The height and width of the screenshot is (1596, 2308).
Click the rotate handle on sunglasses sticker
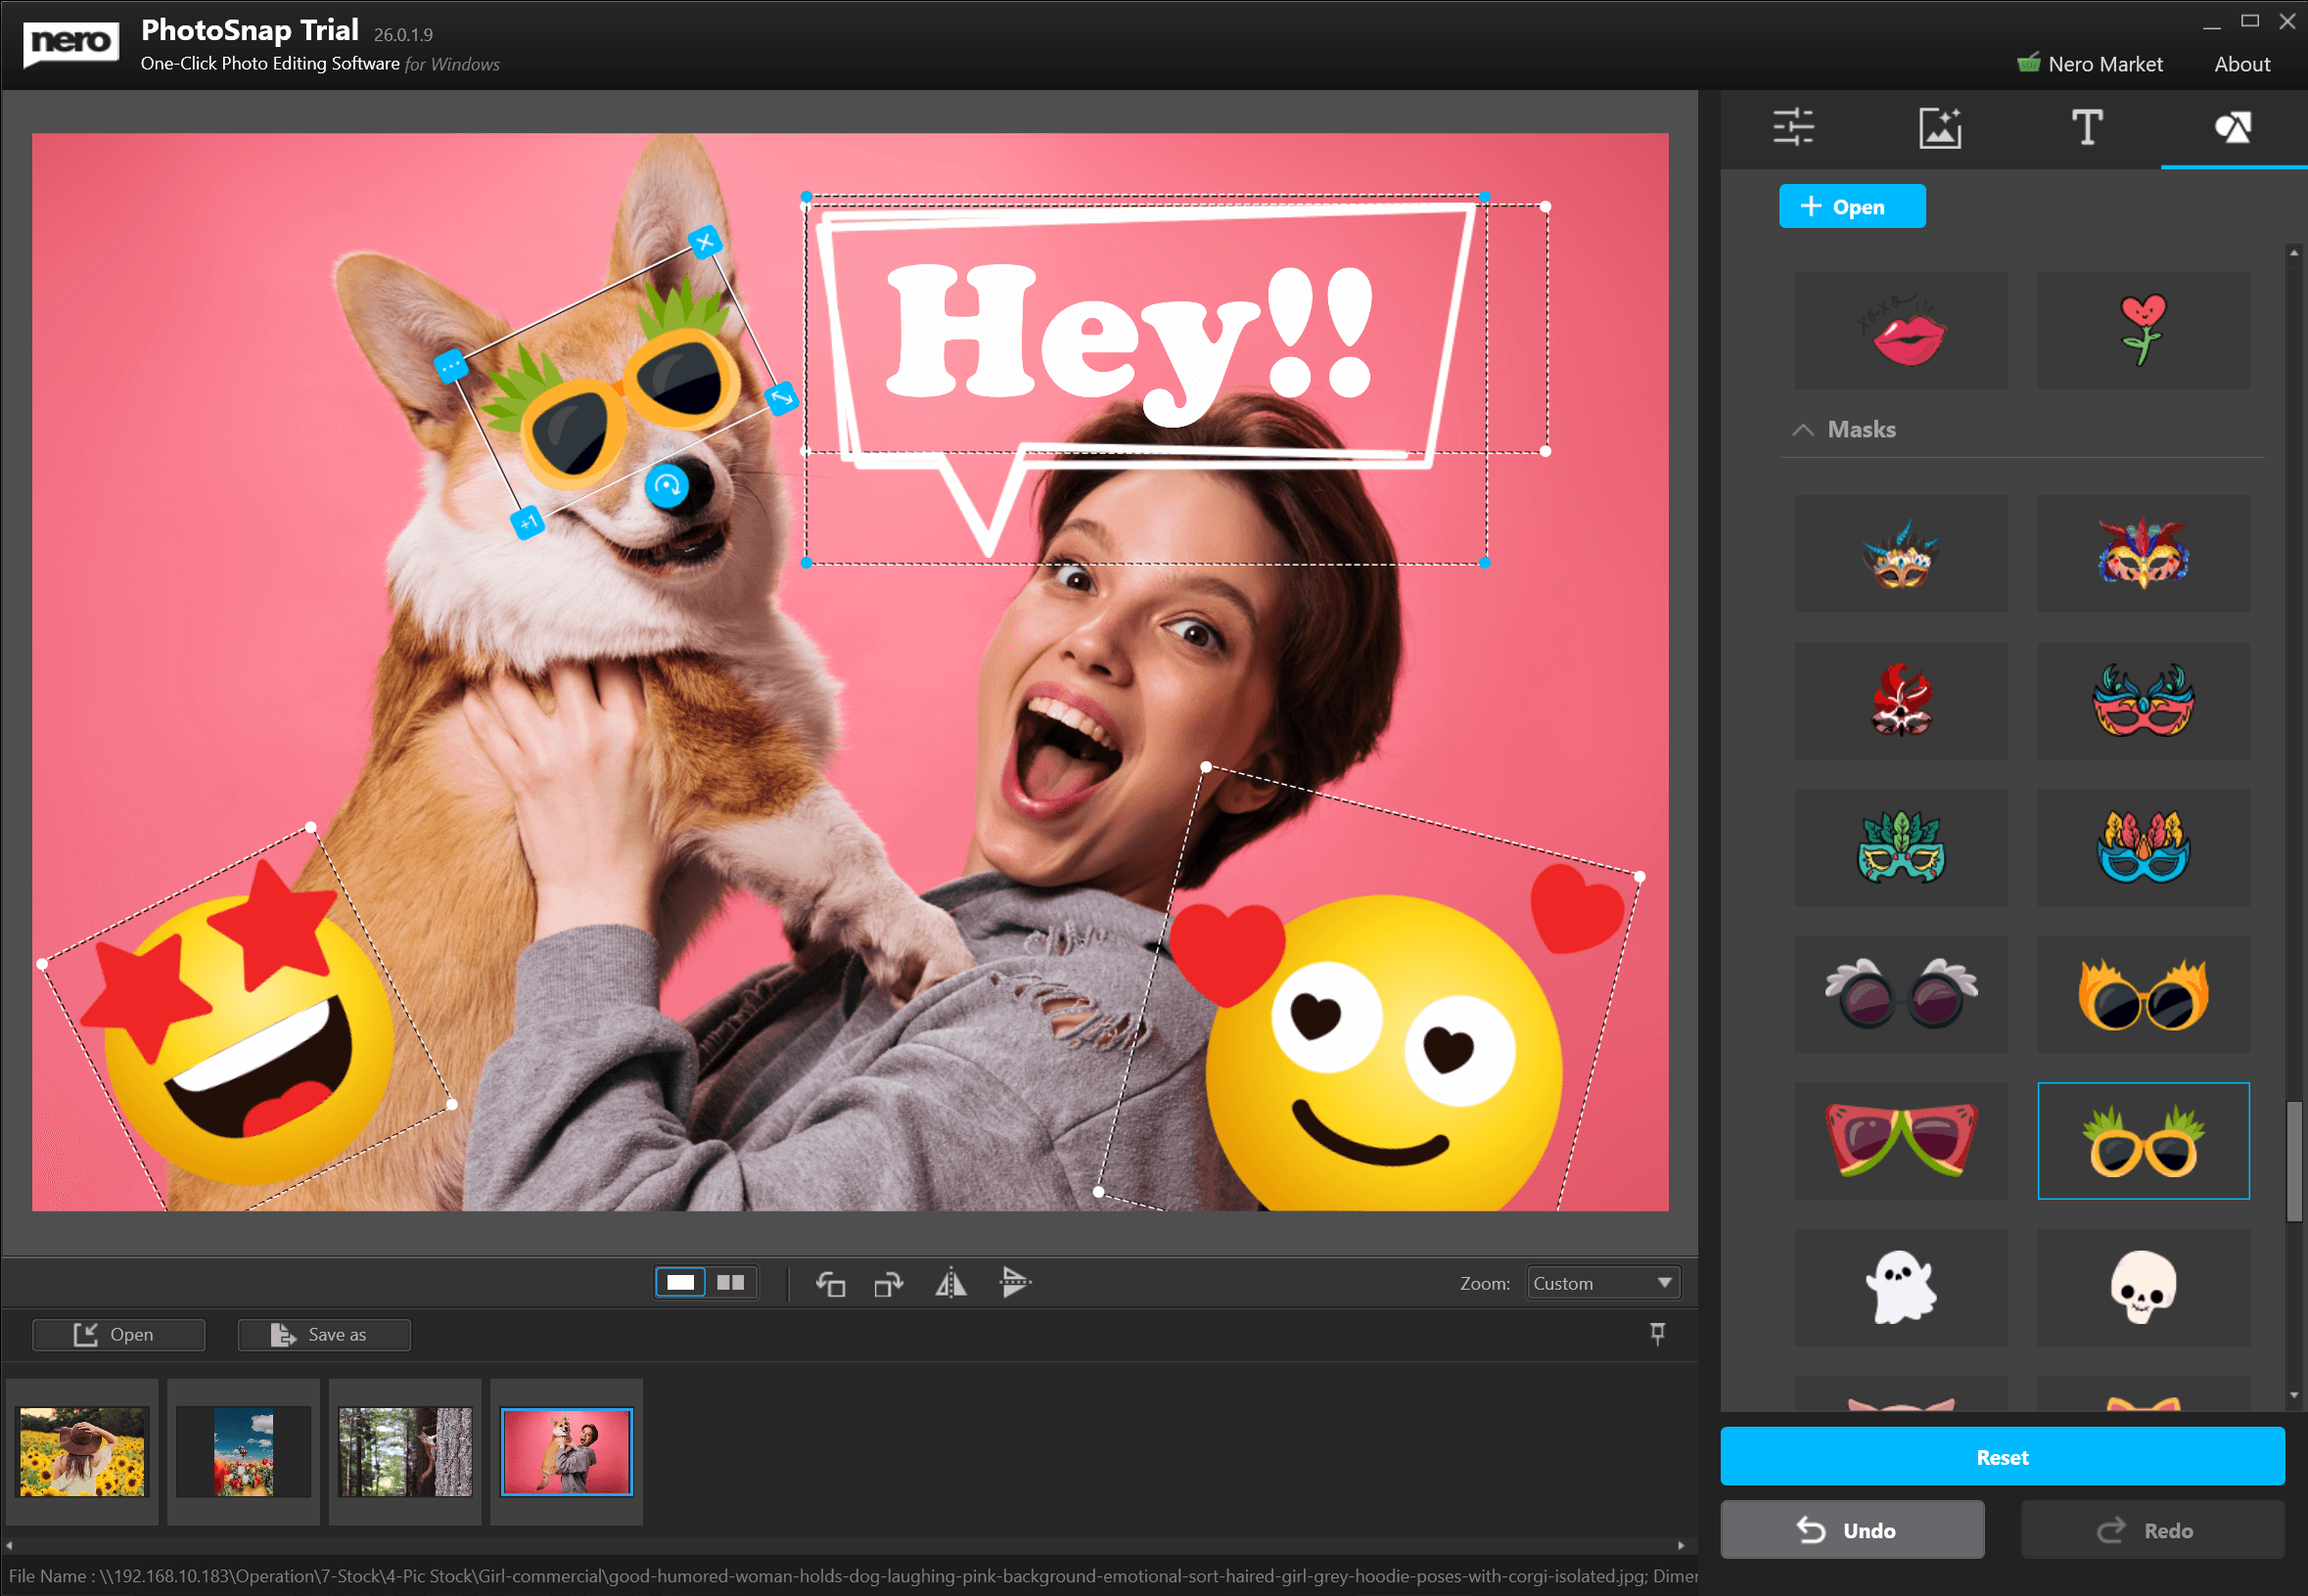[x=667, y=487]
